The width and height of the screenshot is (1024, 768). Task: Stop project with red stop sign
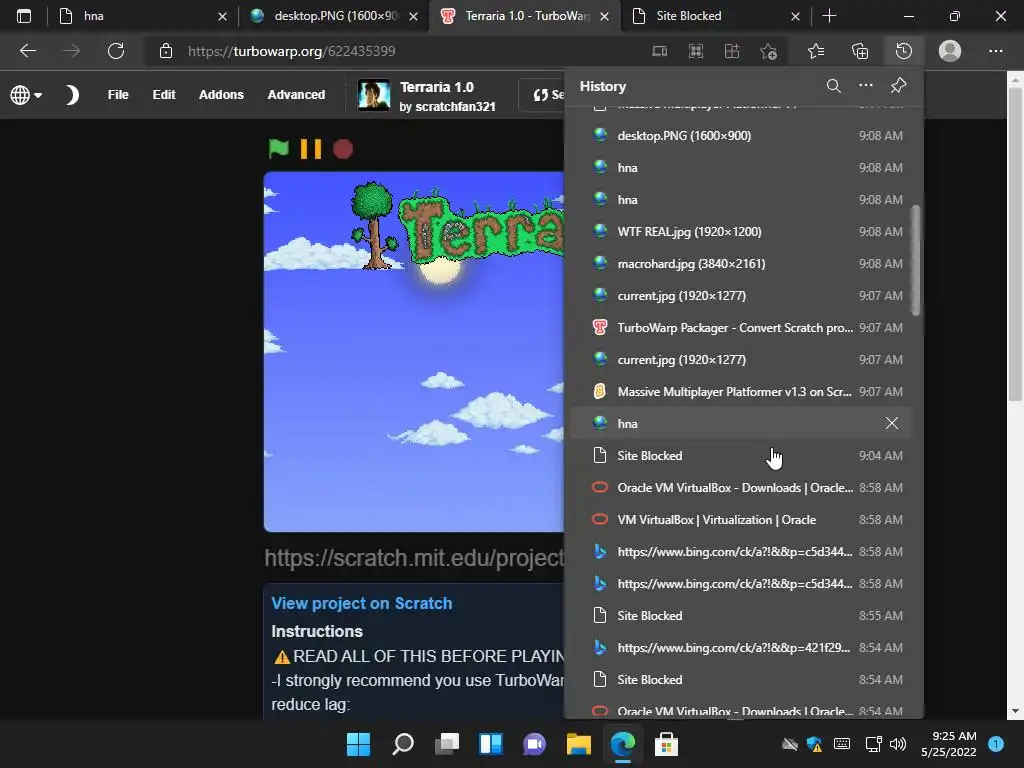[x=343, y=149]
